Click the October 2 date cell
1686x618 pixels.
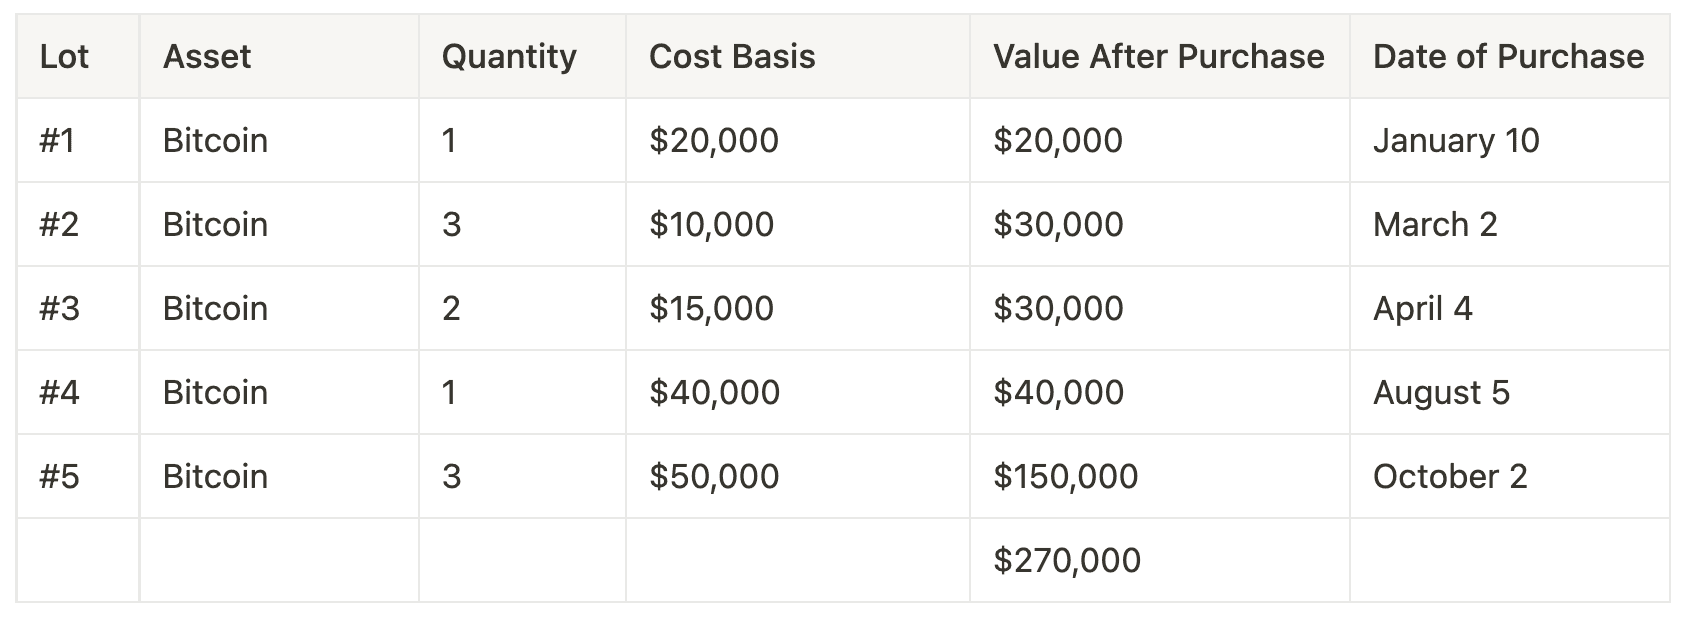pyautogui.click(x=1450, y=477)
